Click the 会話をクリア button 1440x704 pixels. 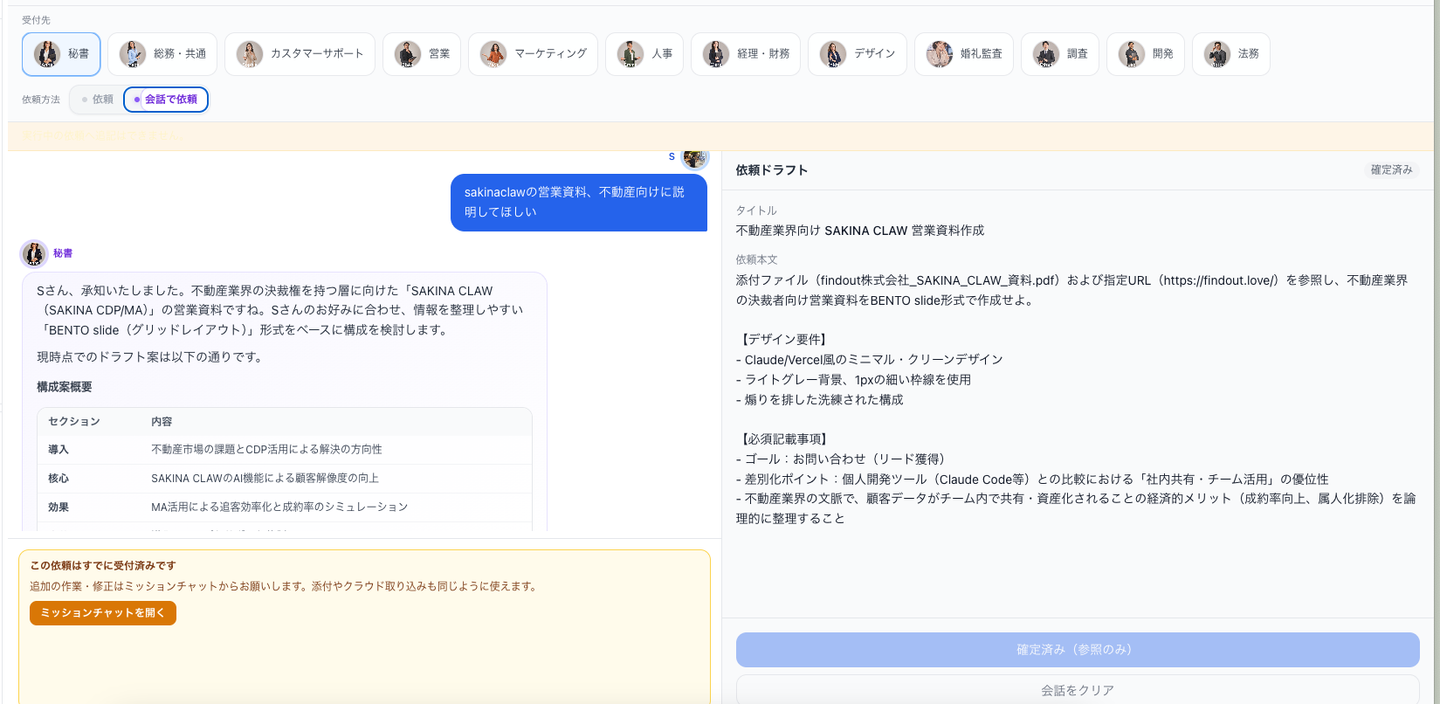(1077, 690)
